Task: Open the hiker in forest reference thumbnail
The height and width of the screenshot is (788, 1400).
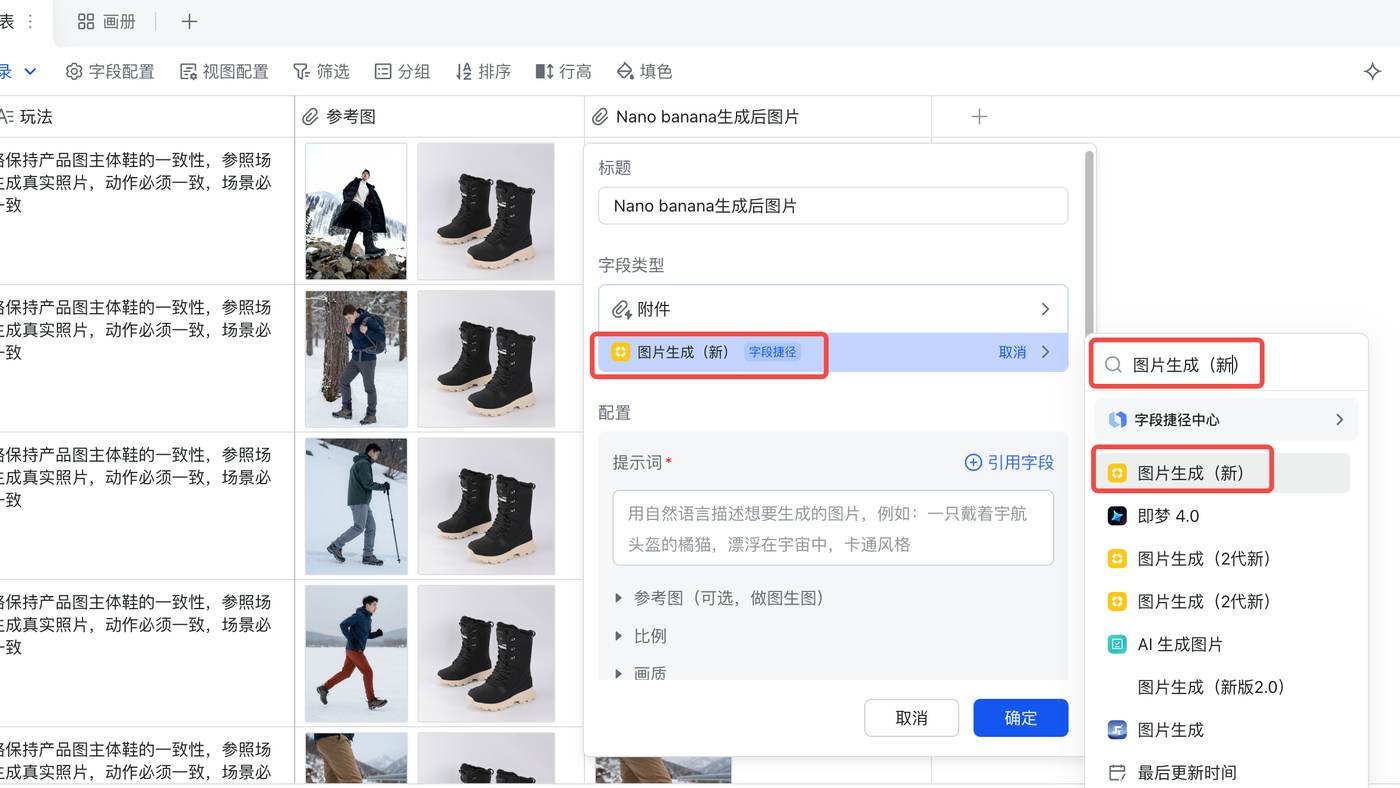Action: [356, 359]
